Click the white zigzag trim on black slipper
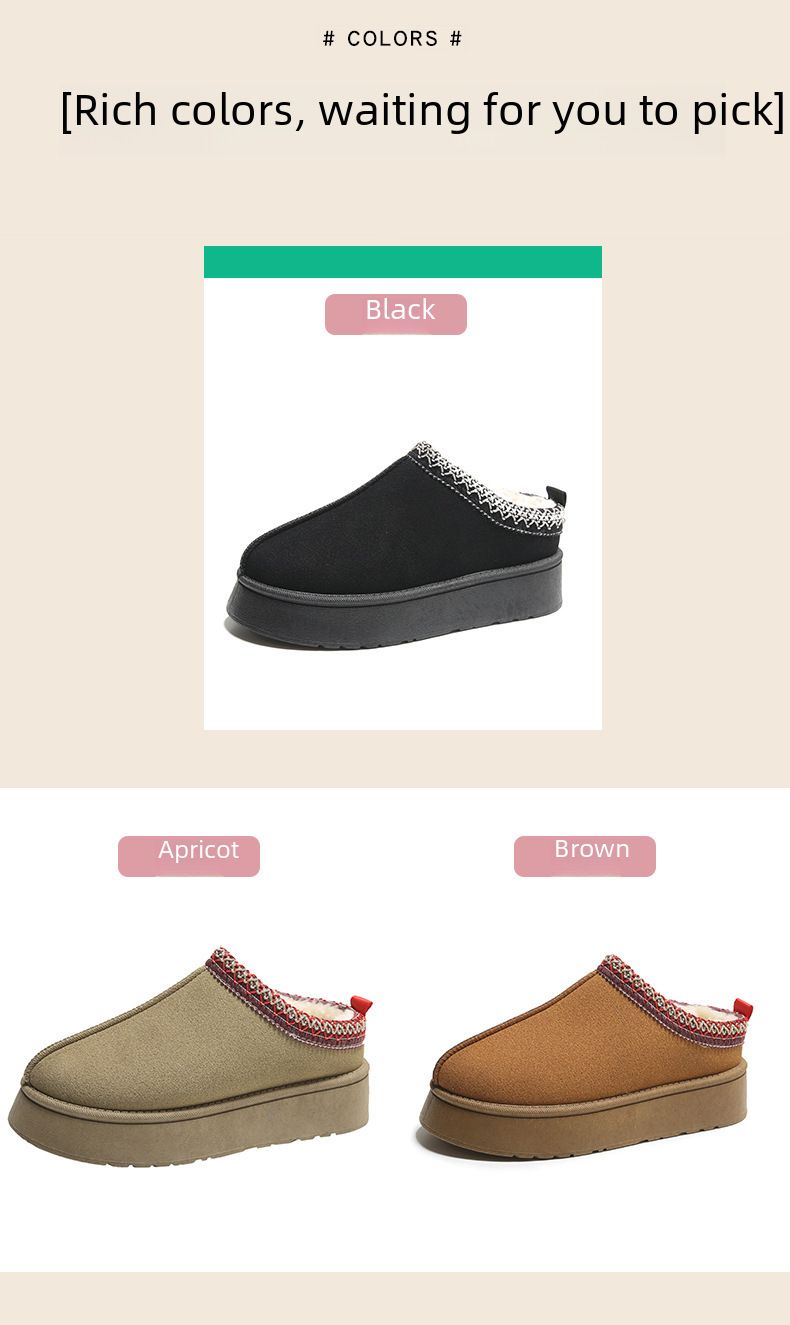 (486, 487)
